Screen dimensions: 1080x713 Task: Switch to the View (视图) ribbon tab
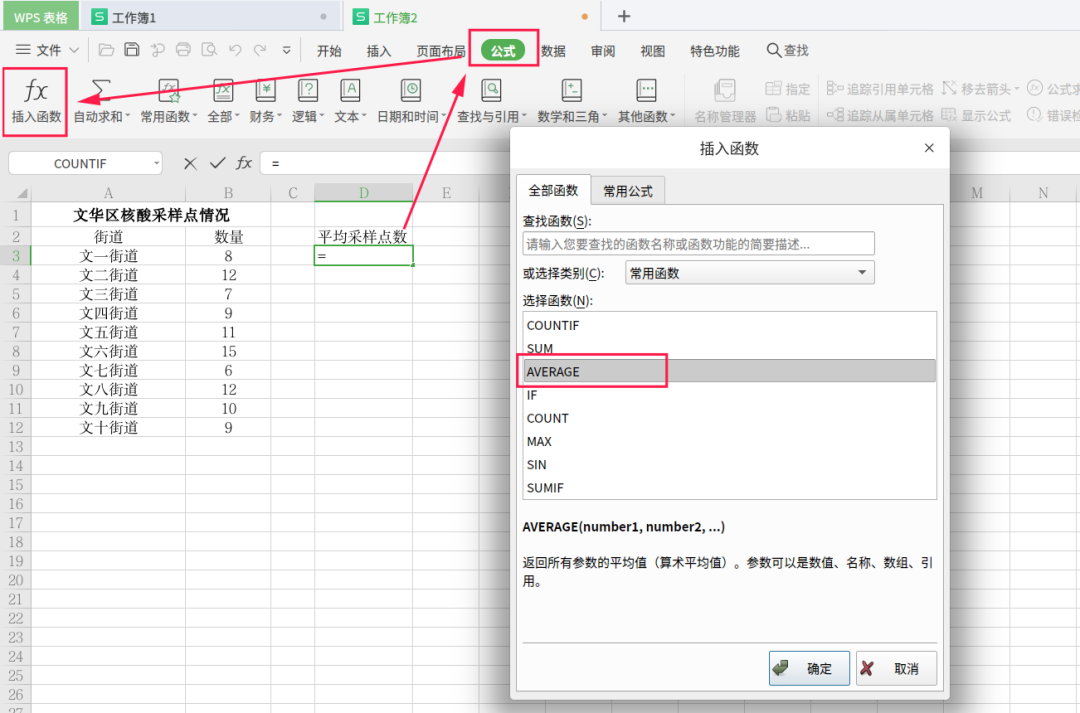click(652, 51)
